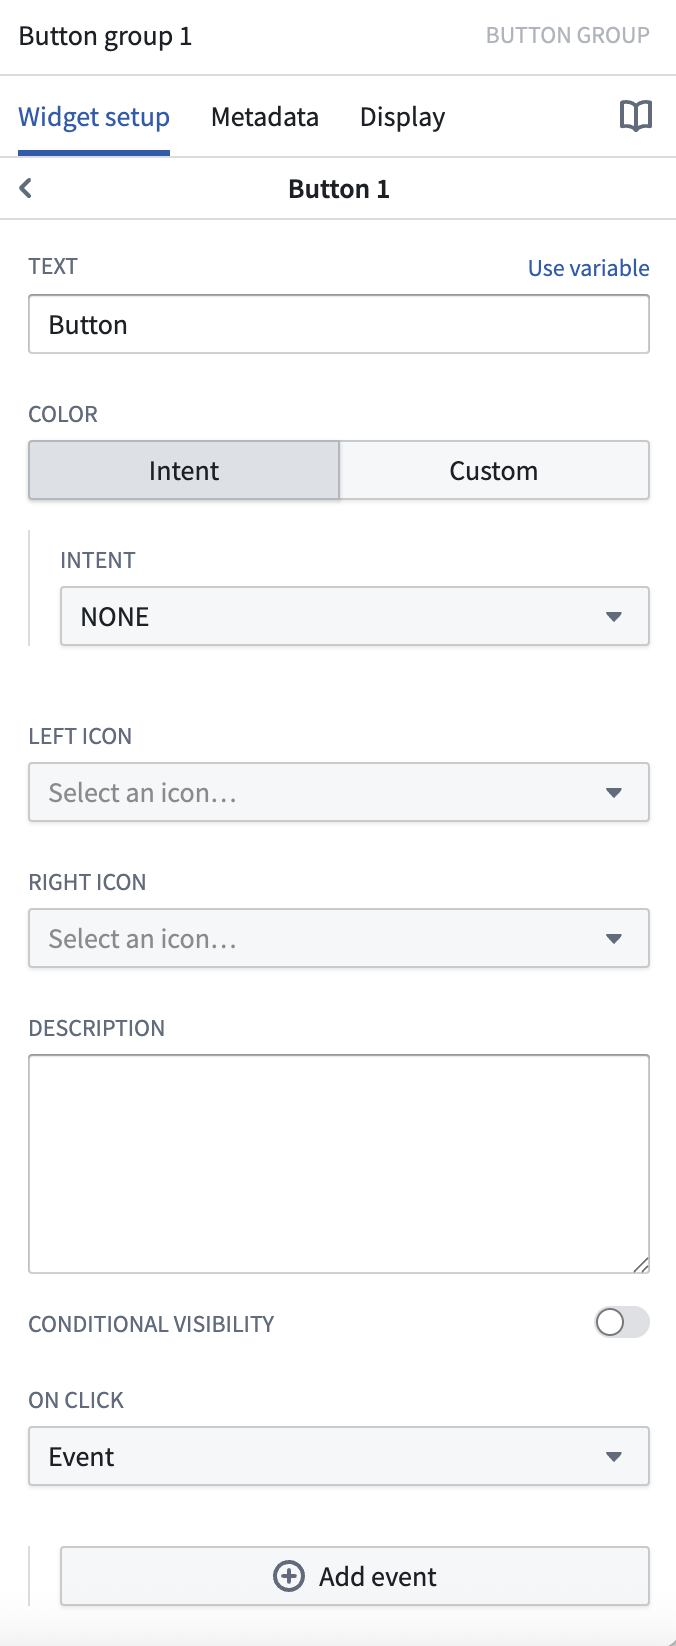Click the Use variable link
676x1646 pixels.
[x=588, y=268]
